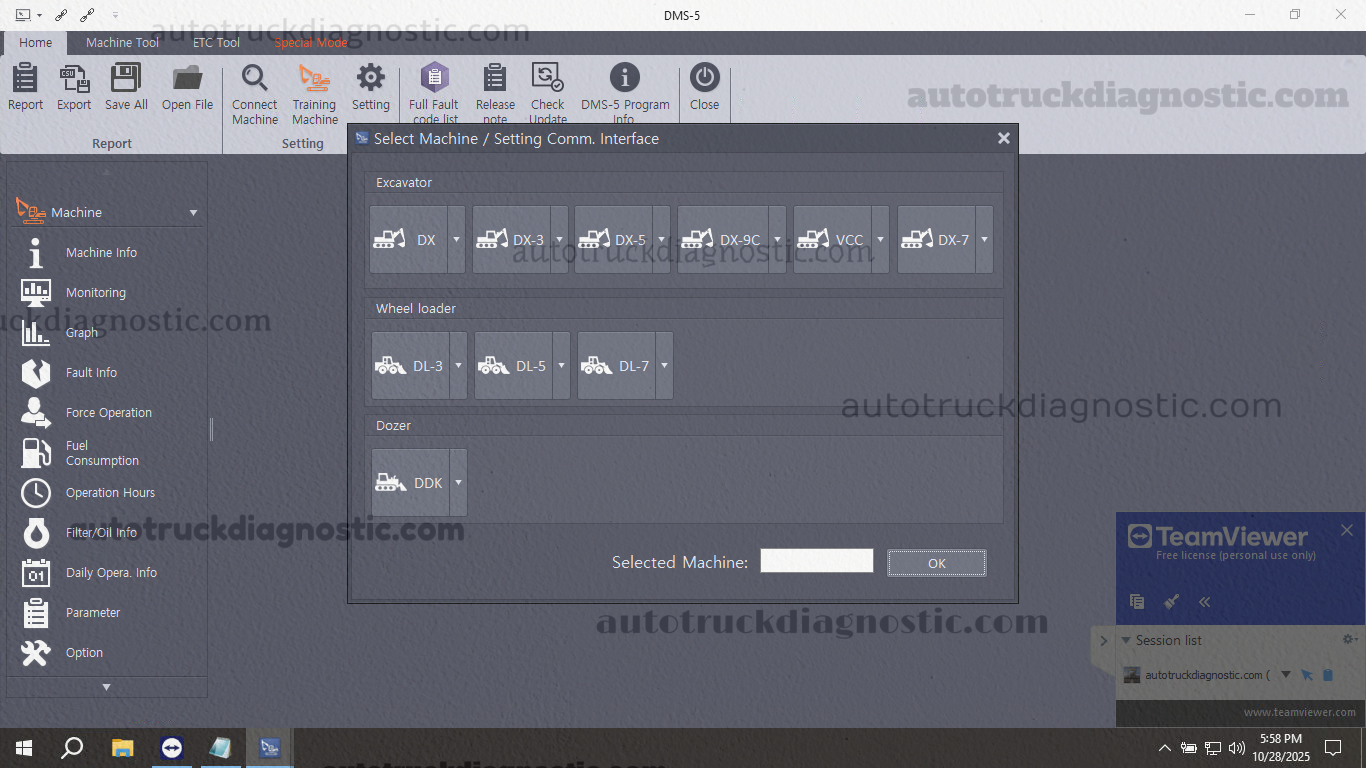Click the Selected Machine input field
Image resolution: width=1366 pixels, height=768 pixels.
coord(816,561)
